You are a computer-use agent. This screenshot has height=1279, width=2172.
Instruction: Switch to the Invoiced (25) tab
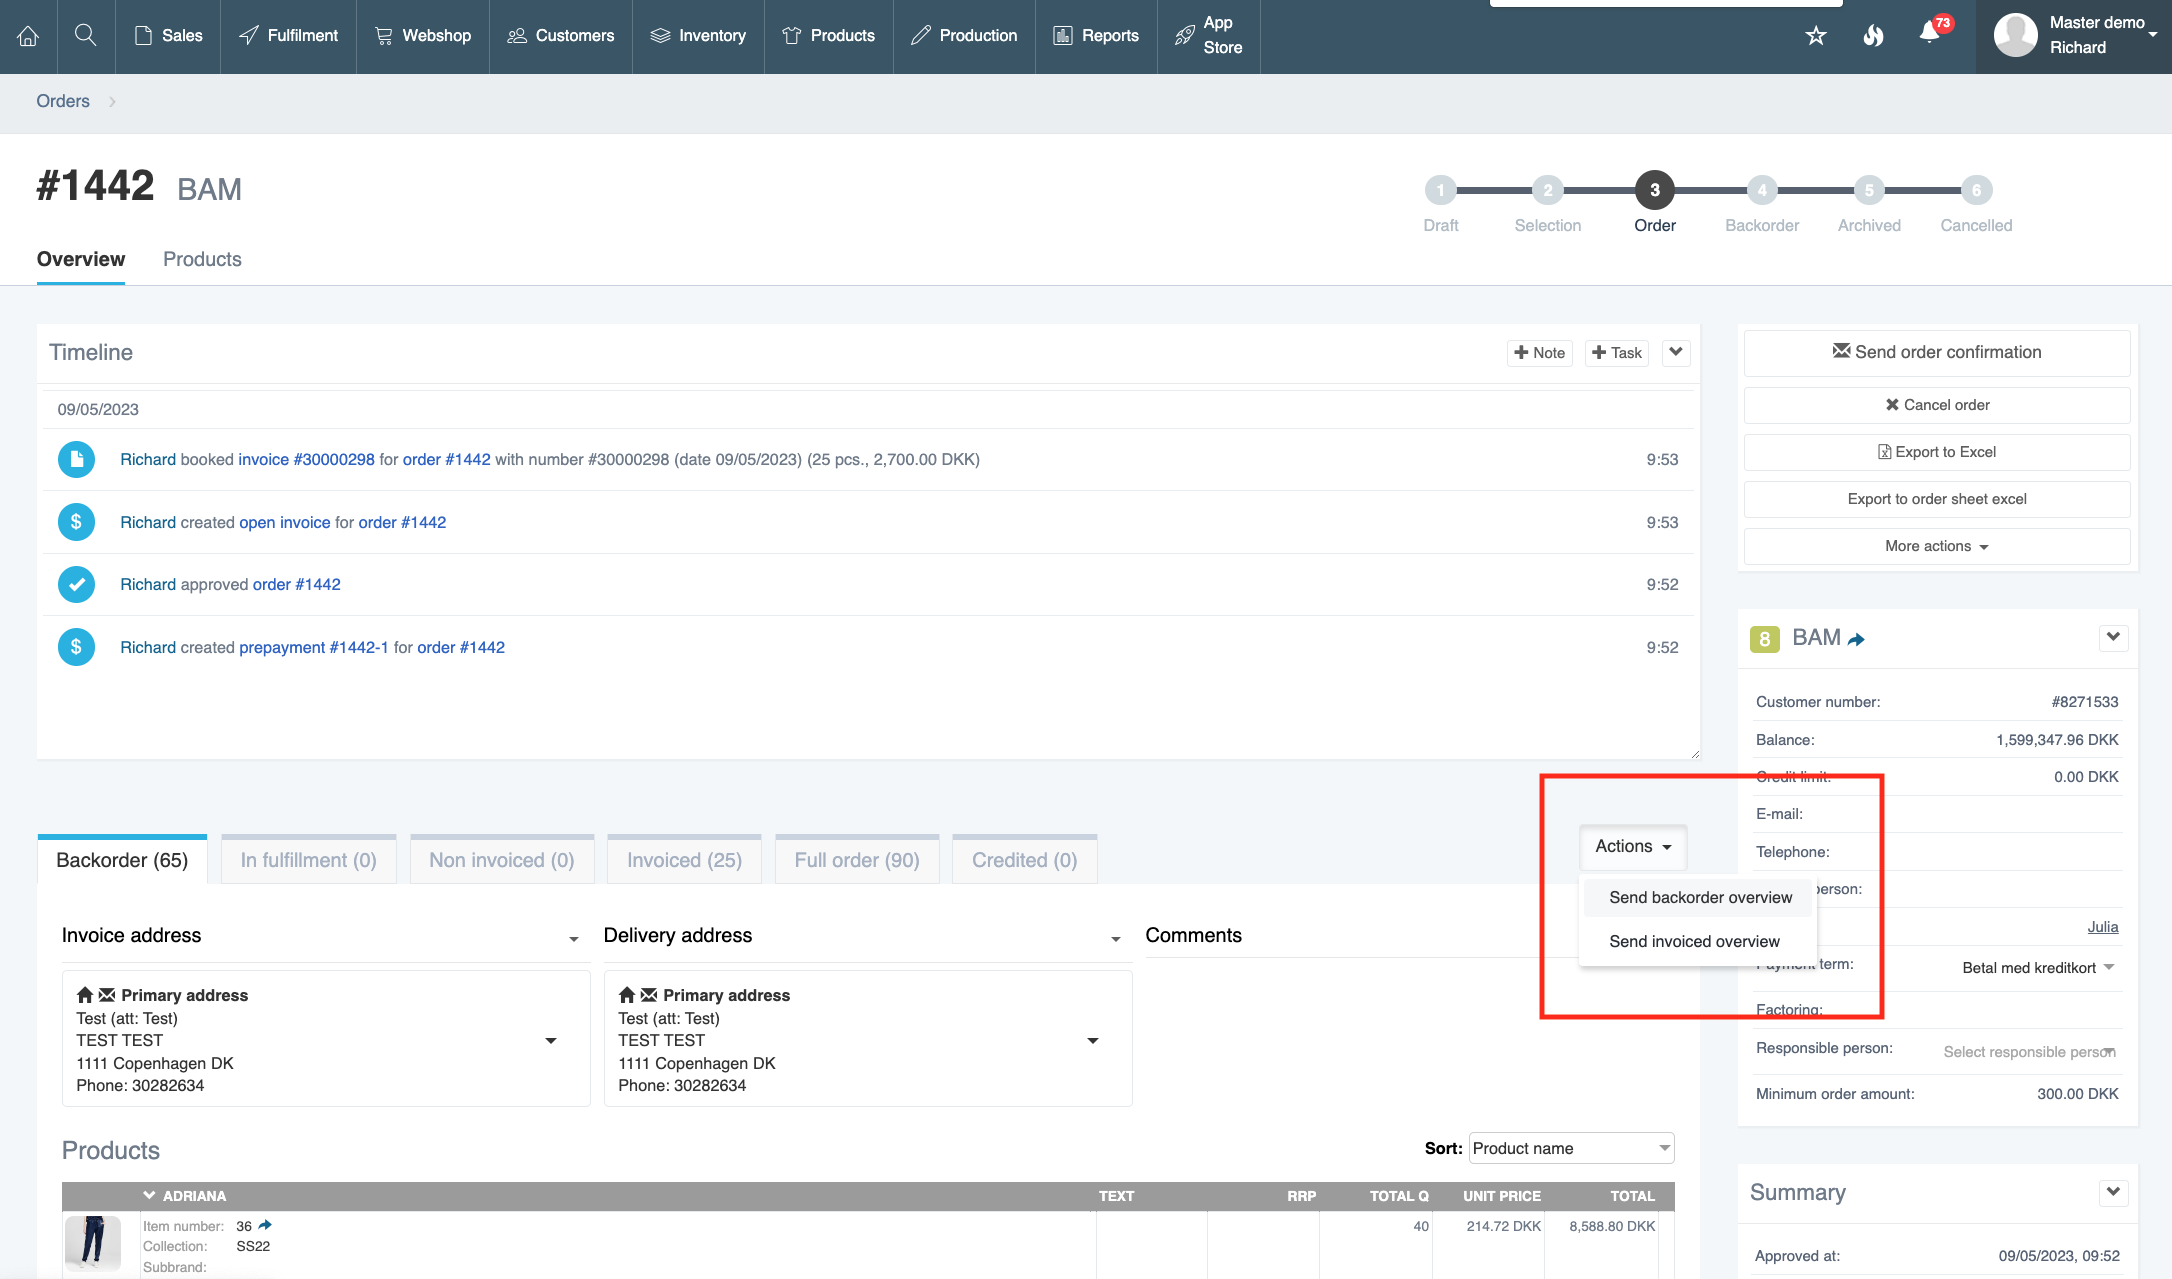(684, 860)
